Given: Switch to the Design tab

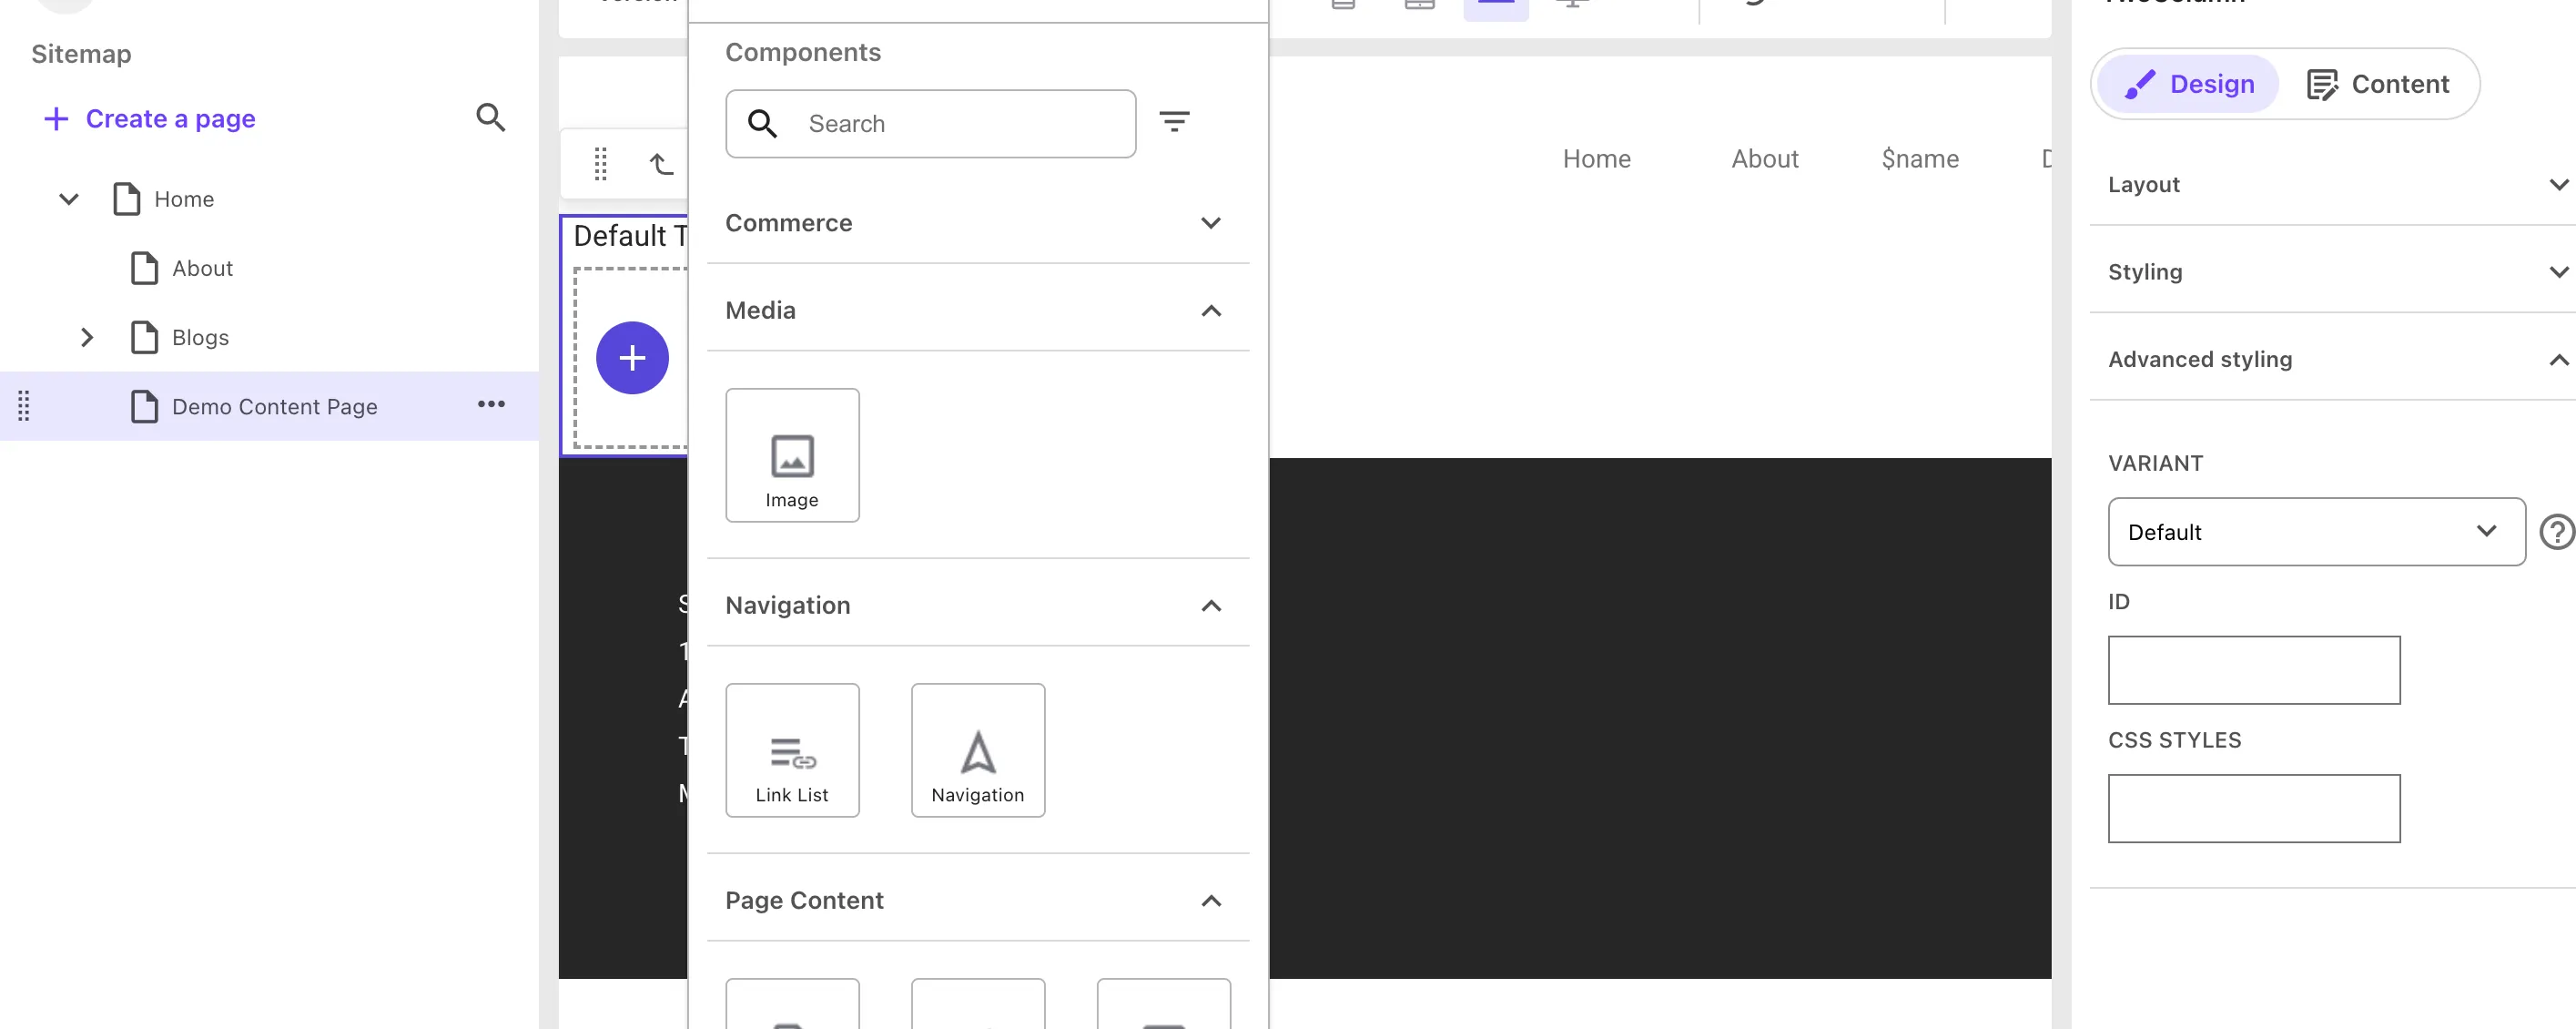Looking at the screenshot, I should click(2187, 84).
